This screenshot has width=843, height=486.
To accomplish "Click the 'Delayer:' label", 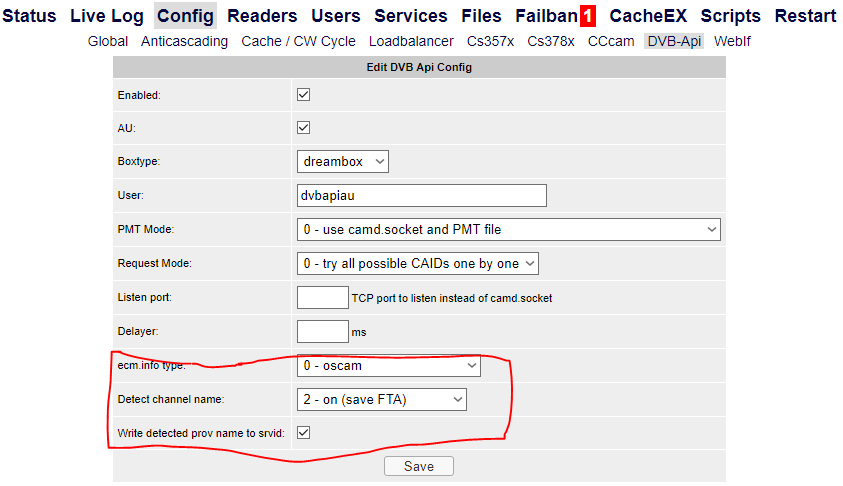I will 138,331.
